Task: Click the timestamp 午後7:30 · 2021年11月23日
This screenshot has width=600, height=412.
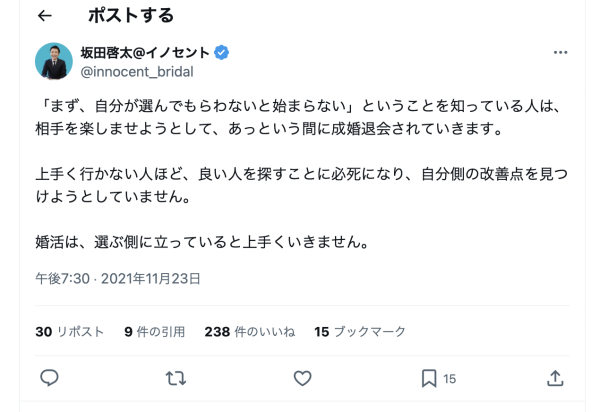Action: click(118, 279)
